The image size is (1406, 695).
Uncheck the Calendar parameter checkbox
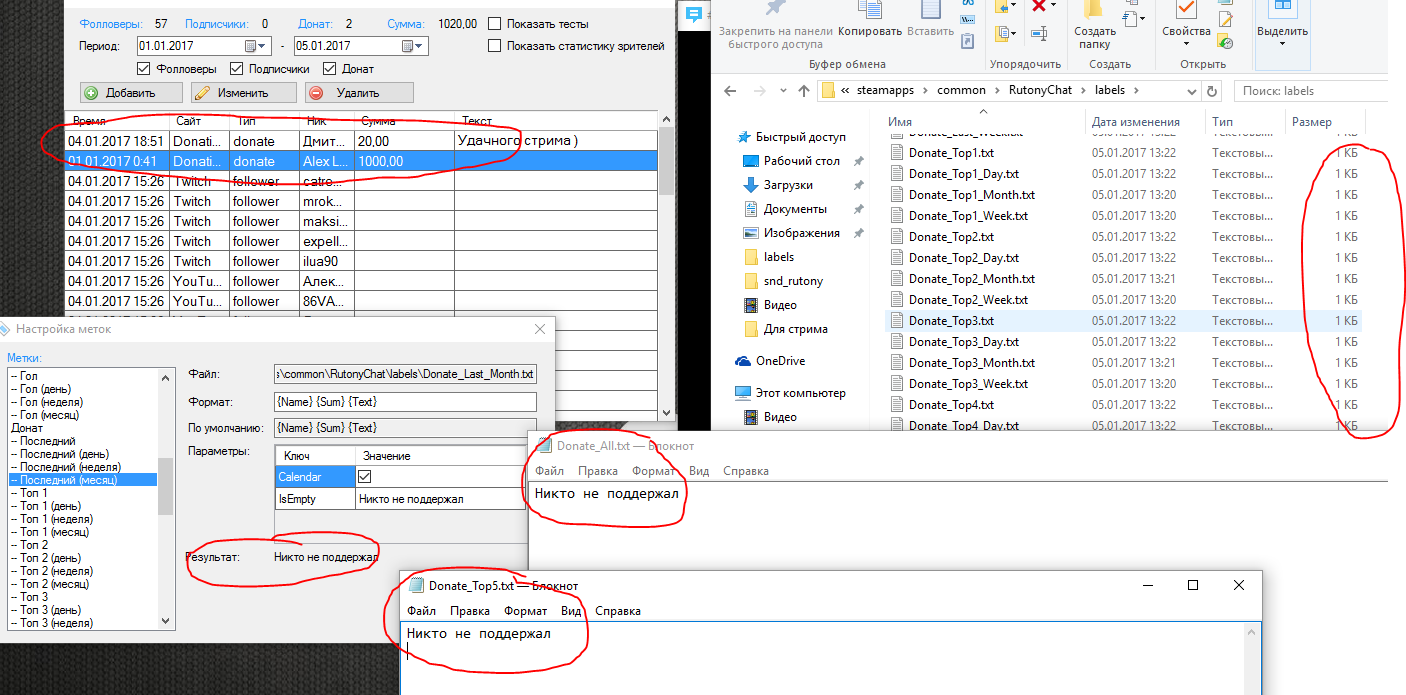click(x=365, y=477)
